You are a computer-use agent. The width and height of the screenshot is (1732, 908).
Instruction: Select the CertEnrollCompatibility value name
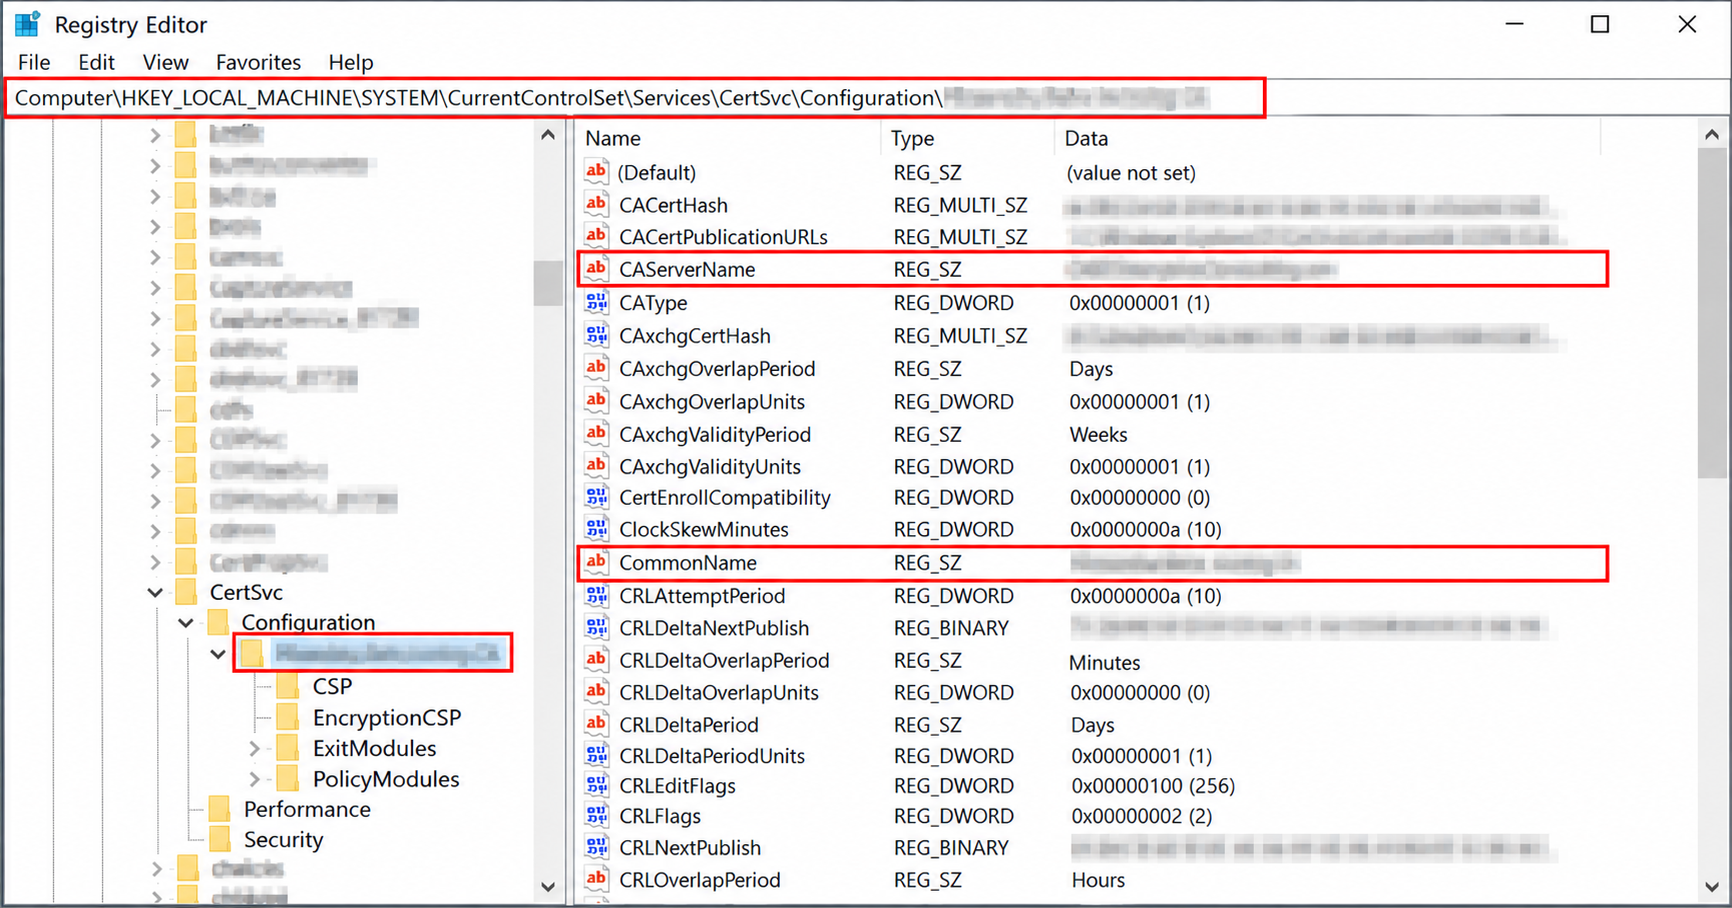click(x=725, y=497)
